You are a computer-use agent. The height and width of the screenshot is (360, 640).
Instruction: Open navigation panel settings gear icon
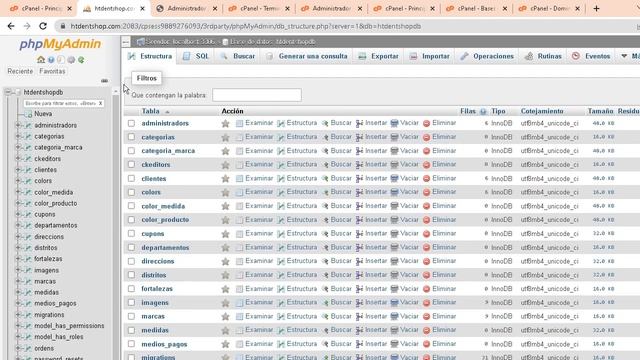coord(71,60)
